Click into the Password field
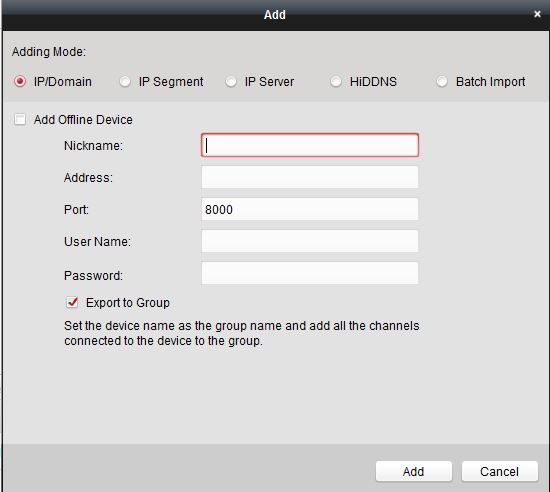The image size is (550, 492). tap(310, 273)
